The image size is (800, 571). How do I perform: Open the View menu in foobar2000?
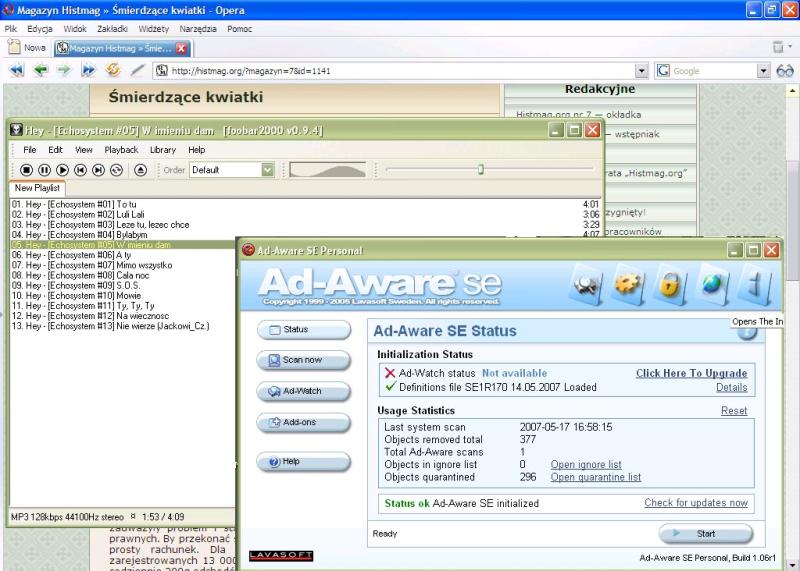(84, 150)
